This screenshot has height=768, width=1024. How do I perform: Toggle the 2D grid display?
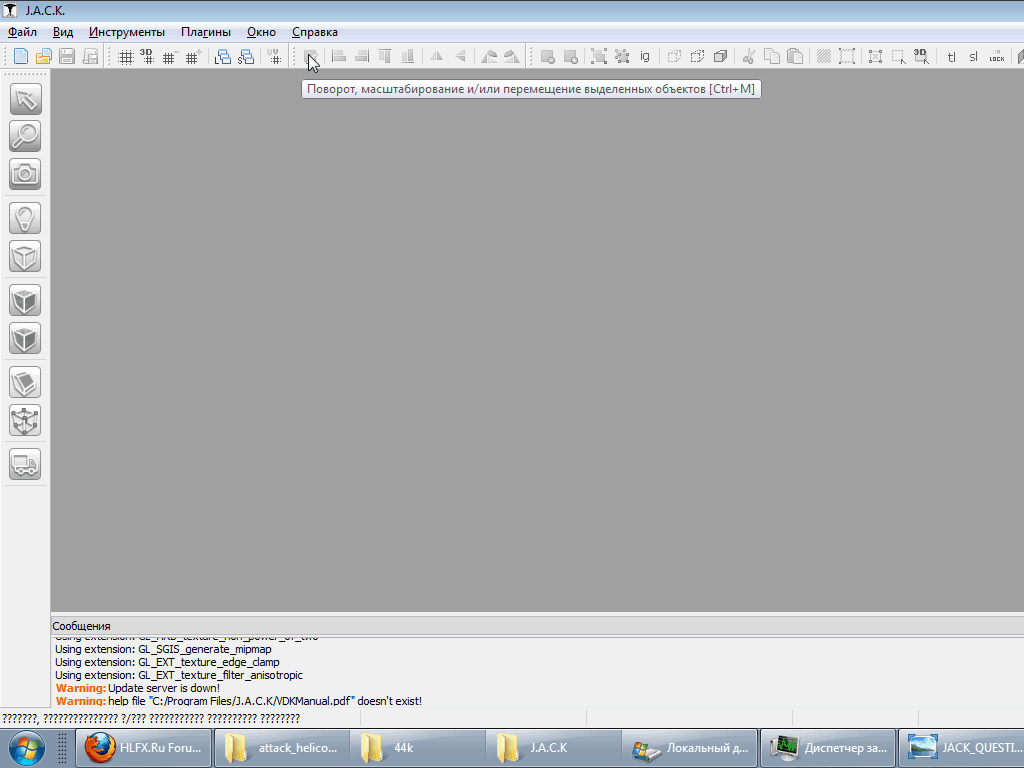pyautogui.click(x=126, y=57)
